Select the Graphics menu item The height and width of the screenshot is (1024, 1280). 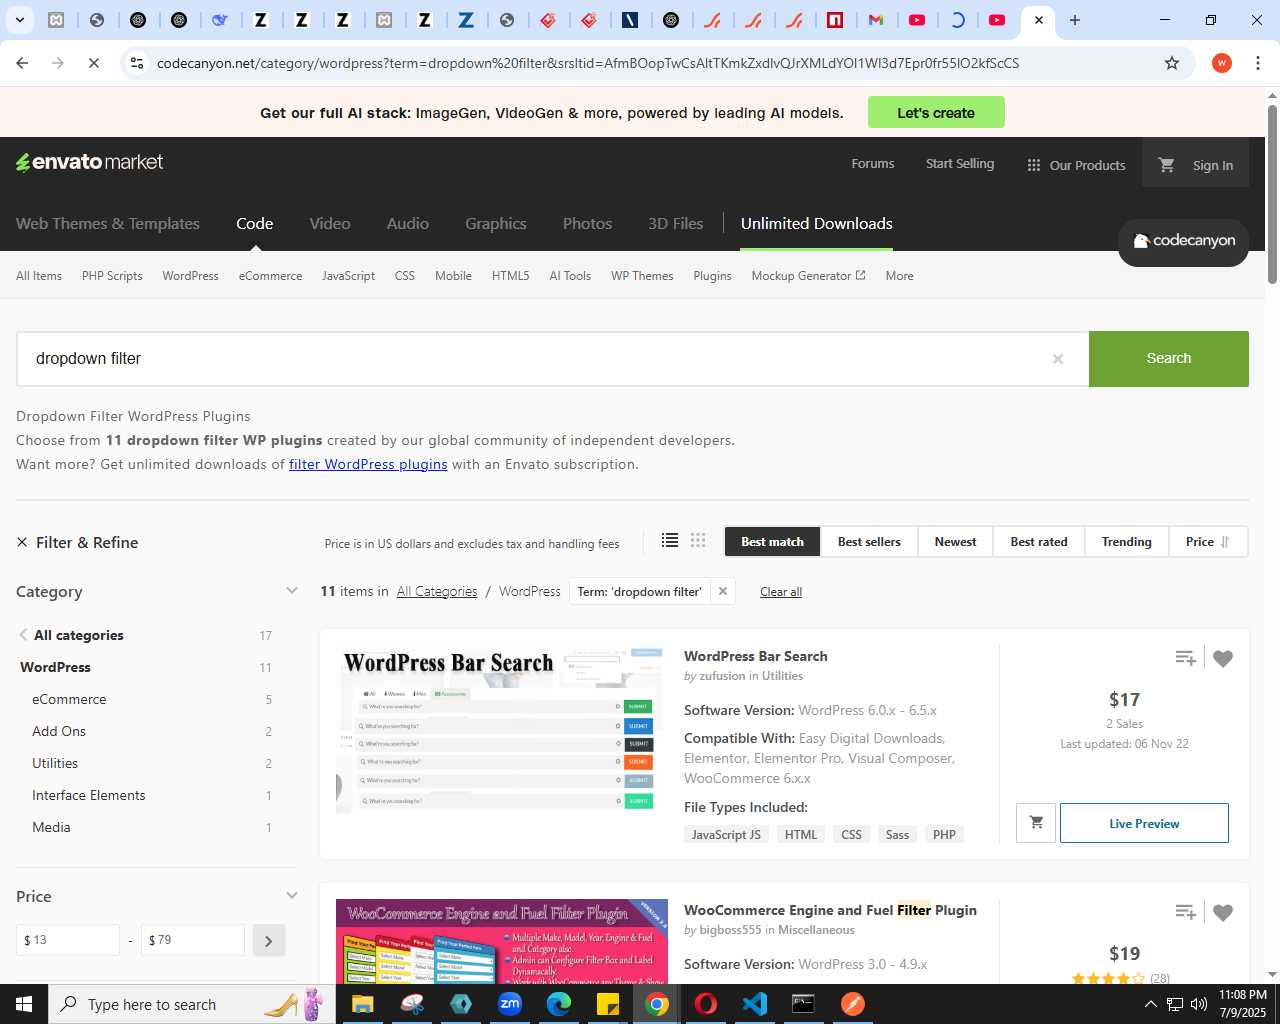(496, 223)
